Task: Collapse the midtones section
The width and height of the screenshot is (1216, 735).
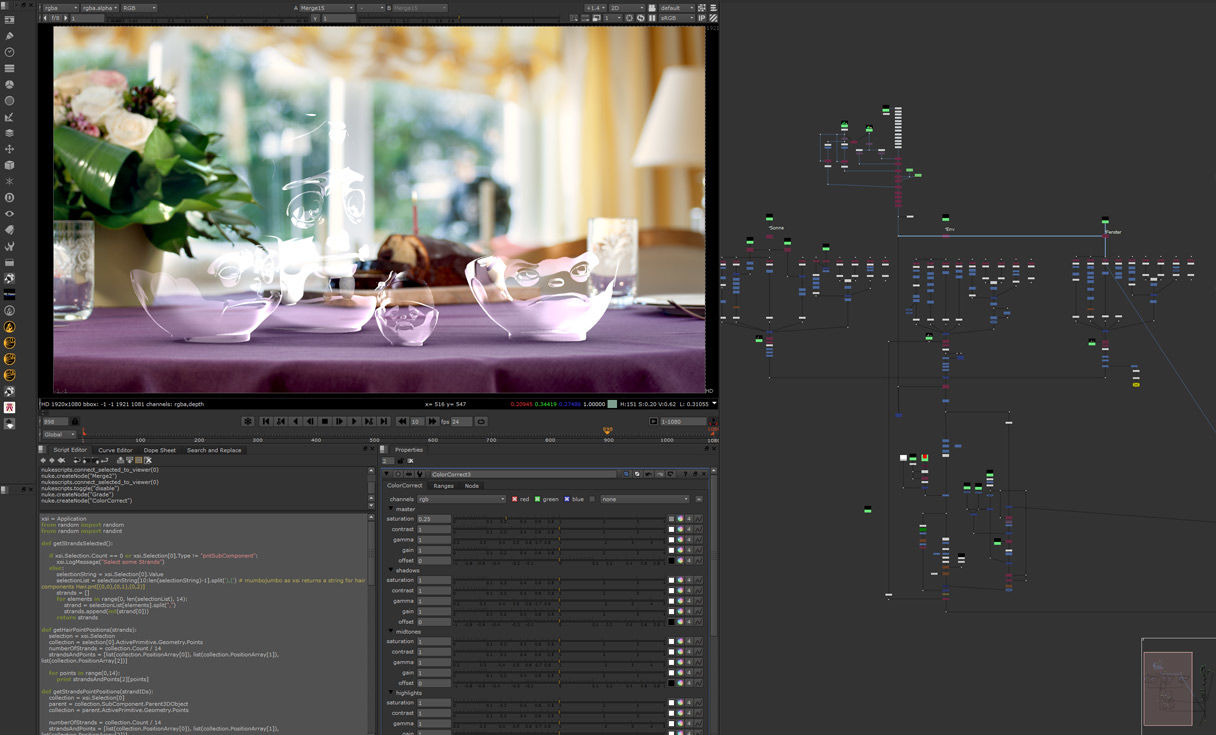Action: 391,631
